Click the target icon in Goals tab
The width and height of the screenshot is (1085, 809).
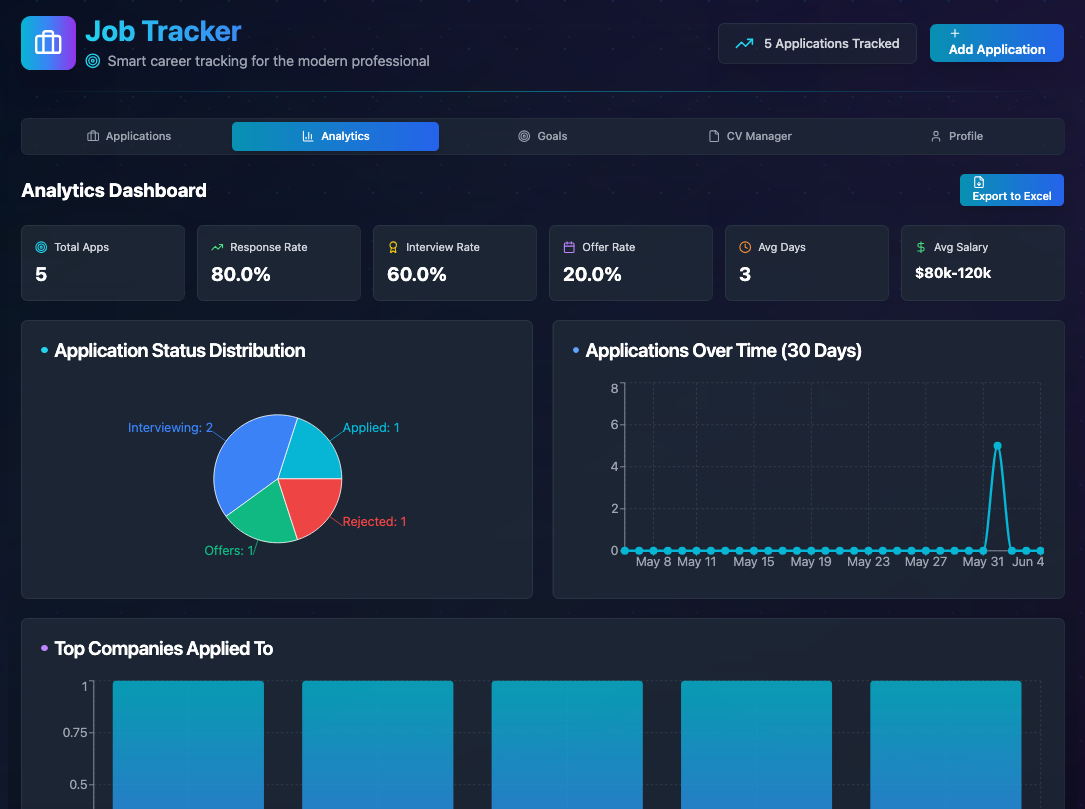(x=525, y=136)
